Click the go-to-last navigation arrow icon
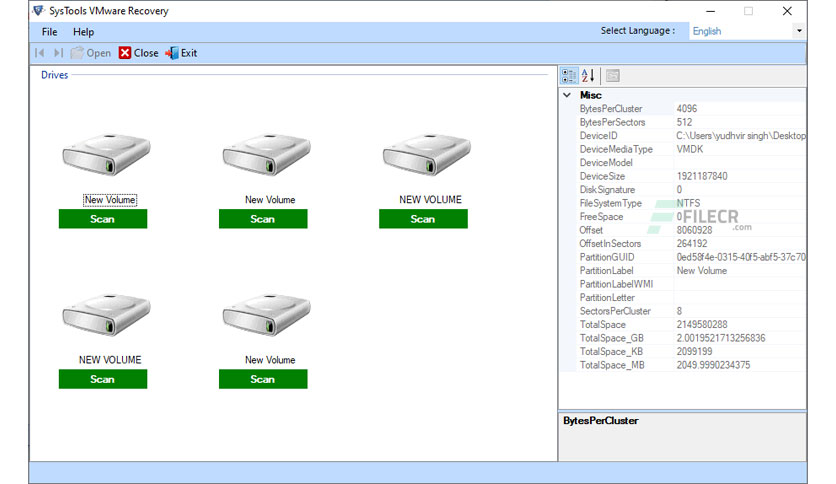 click(x=58, y=53)
